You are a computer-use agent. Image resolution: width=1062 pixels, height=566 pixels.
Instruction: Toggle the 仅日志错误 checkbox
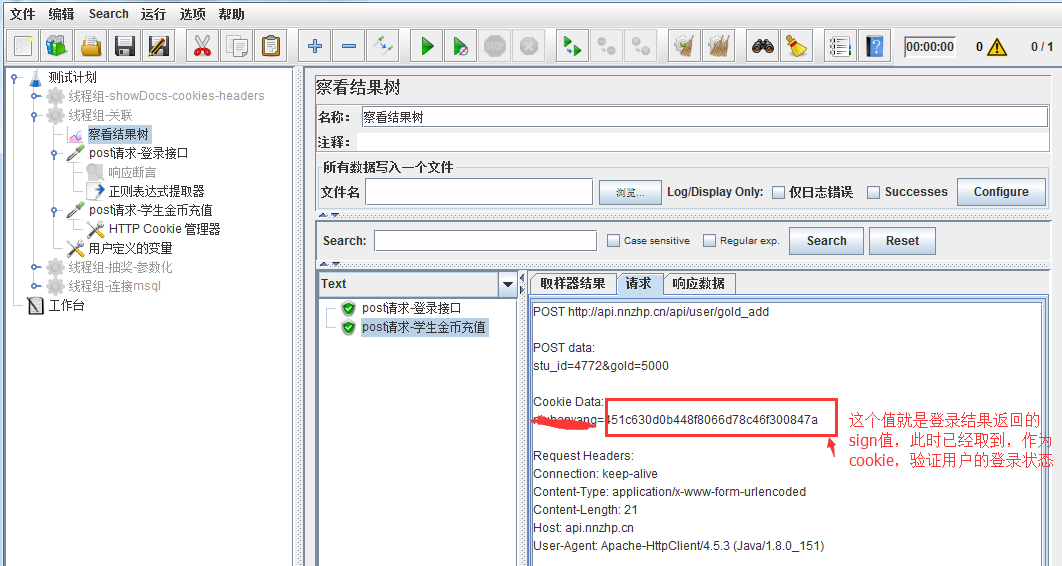point(779,192)
